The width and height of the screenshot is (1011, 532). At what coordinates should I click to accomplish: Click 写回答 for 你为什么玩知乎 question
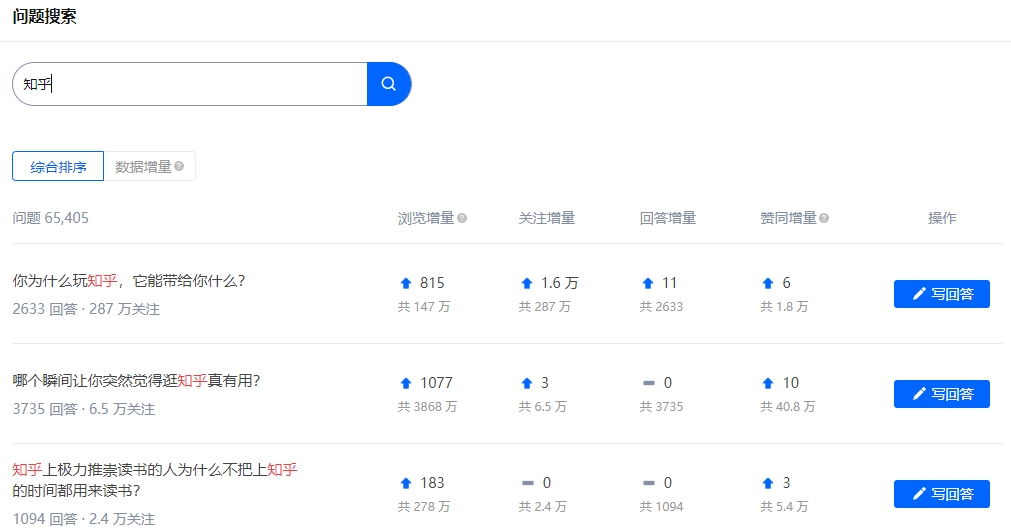point(941,294)
